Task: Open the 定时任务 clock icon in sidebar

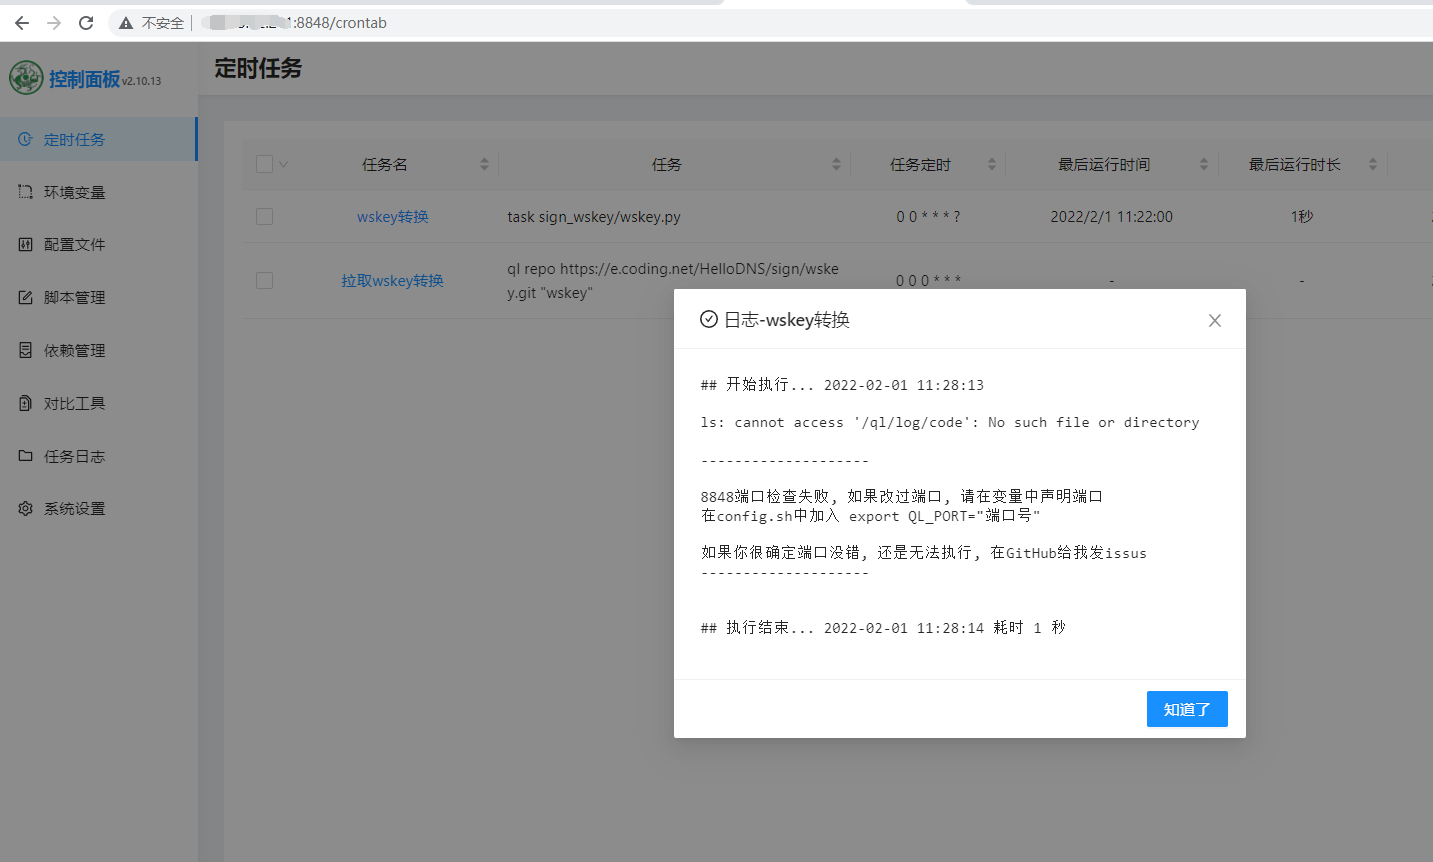Action: [x=25, y=139]
